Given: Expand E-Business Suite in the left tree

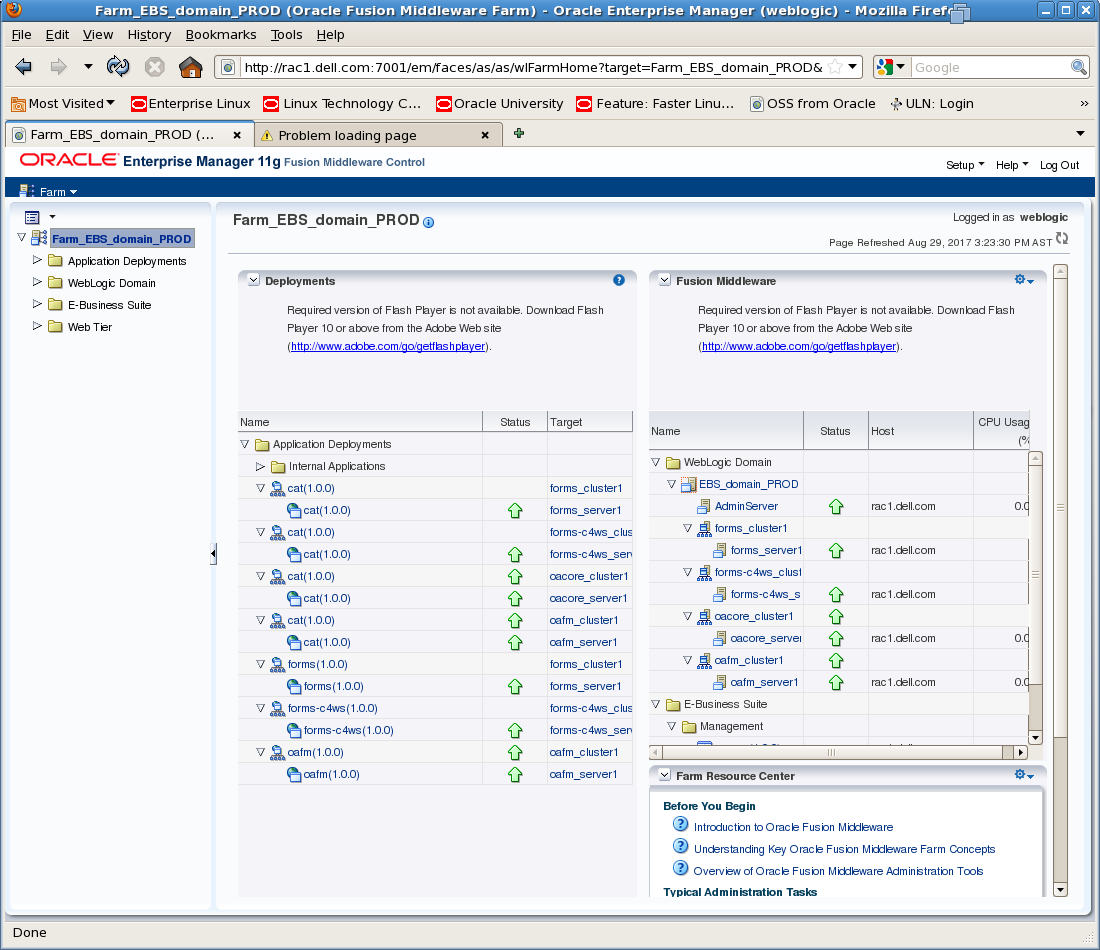Looking at the screenshot, I should tap(37, 304).
